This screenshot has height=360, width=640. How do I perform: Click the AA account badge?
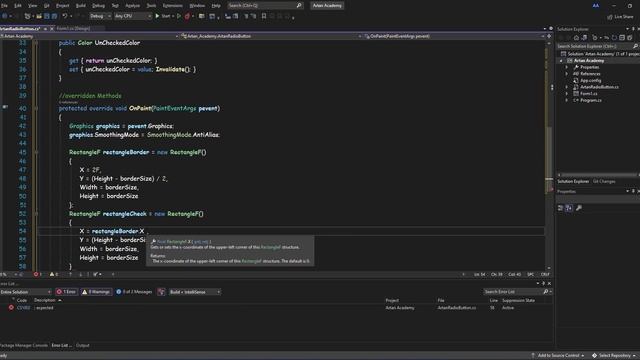point(596,5)
